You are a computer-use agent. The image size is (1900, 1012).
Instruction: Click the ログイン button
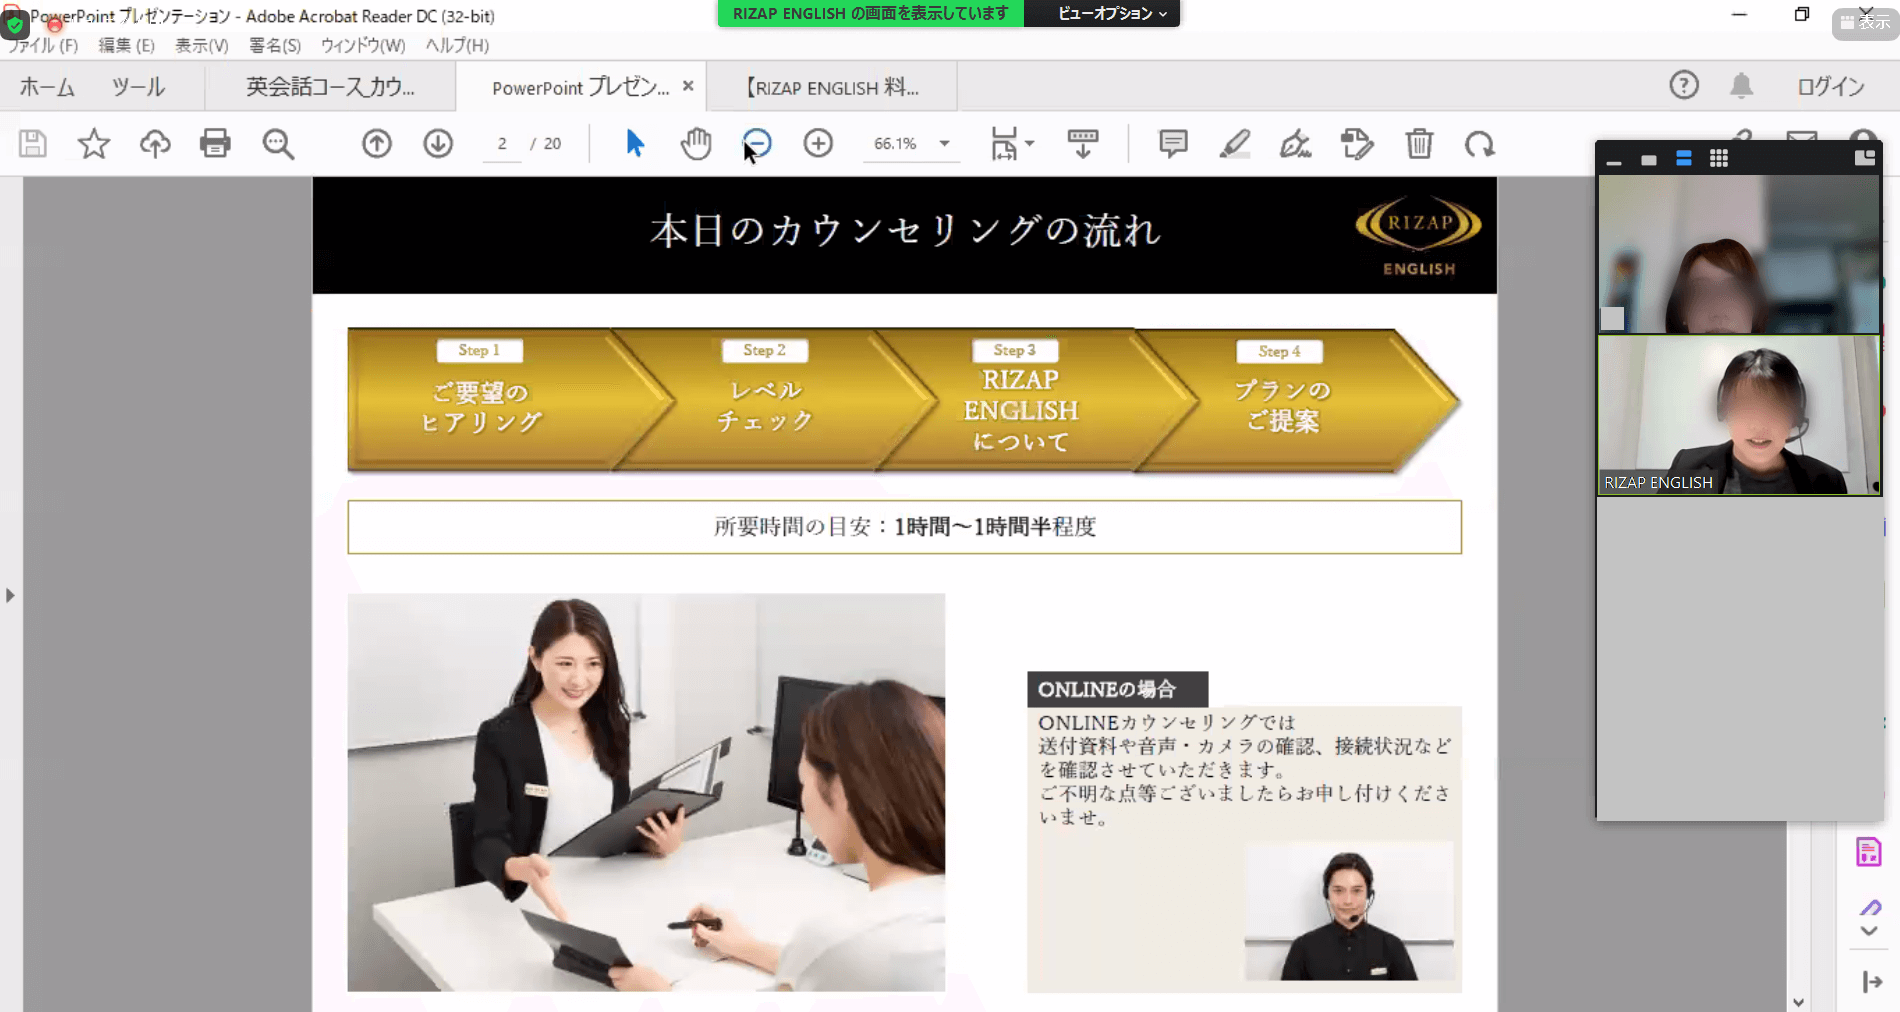point(1831,87)
